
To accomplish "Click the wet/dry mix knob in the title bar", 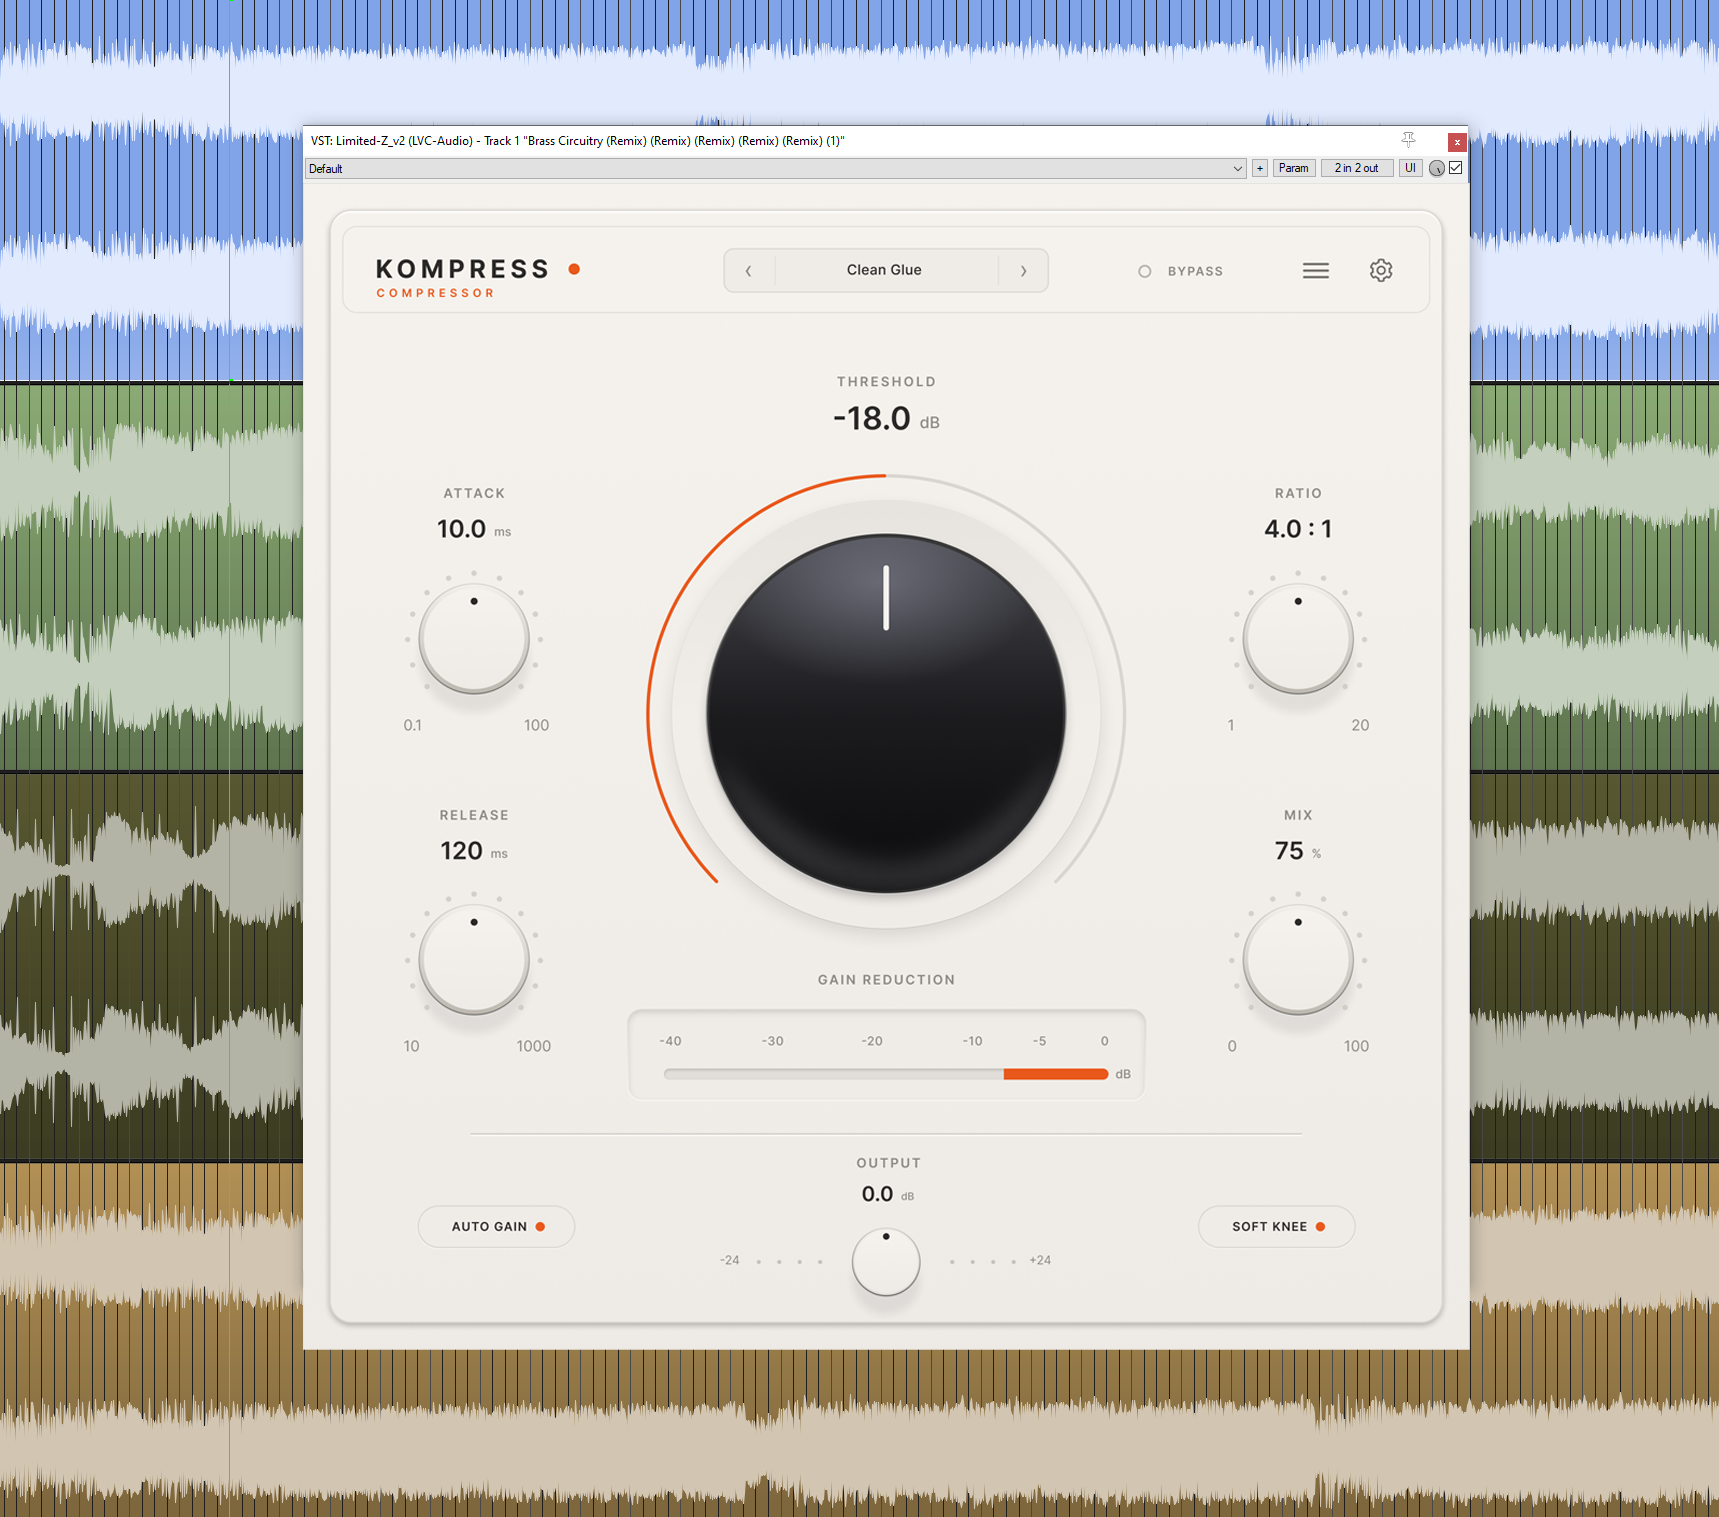I will 1437,168.
